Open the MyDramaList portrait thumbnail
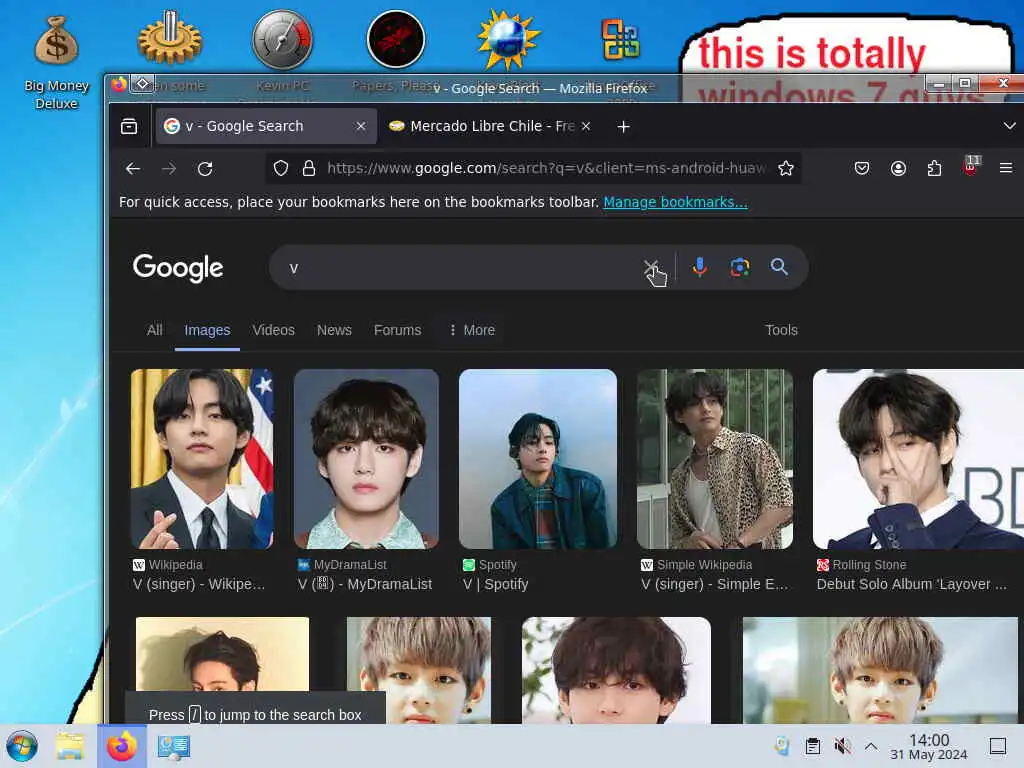Screen dimensions: 1024x768 coord(366,459)
